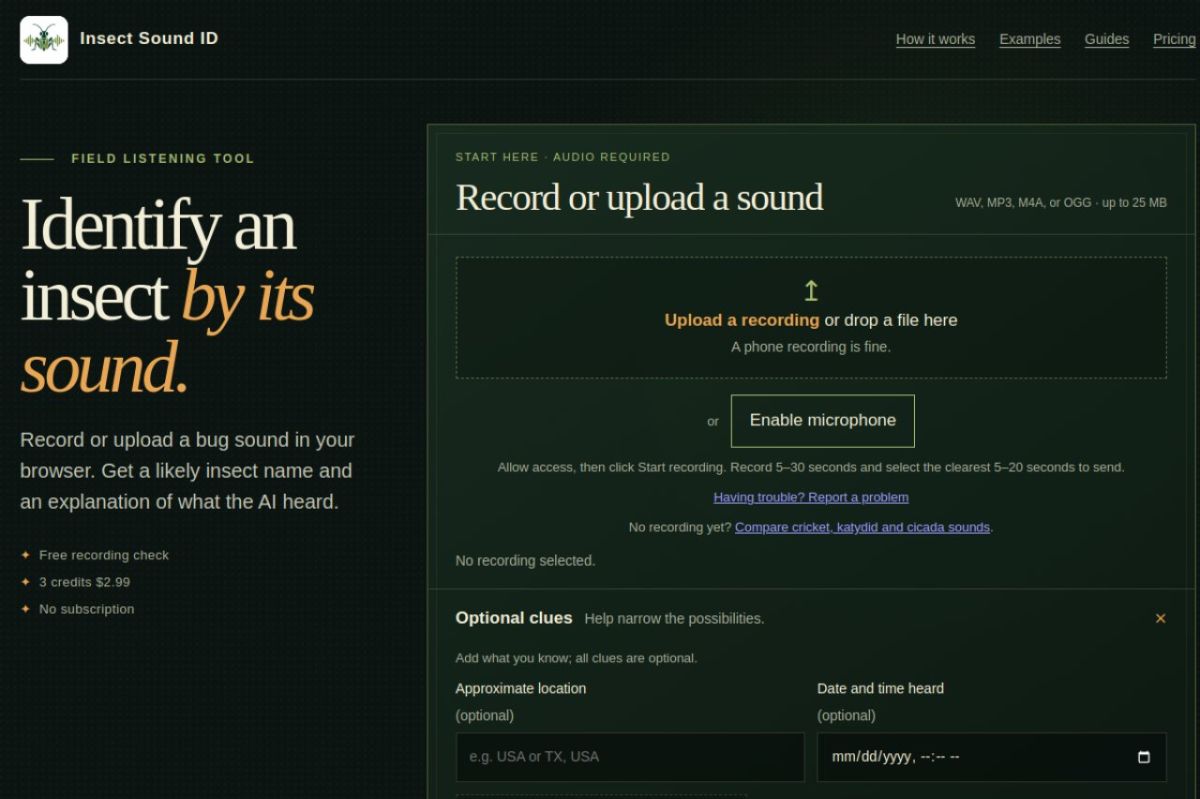
Task: Click 'WAV, MP3, M4A, or OGG' format note
Action: [1061, 203]
